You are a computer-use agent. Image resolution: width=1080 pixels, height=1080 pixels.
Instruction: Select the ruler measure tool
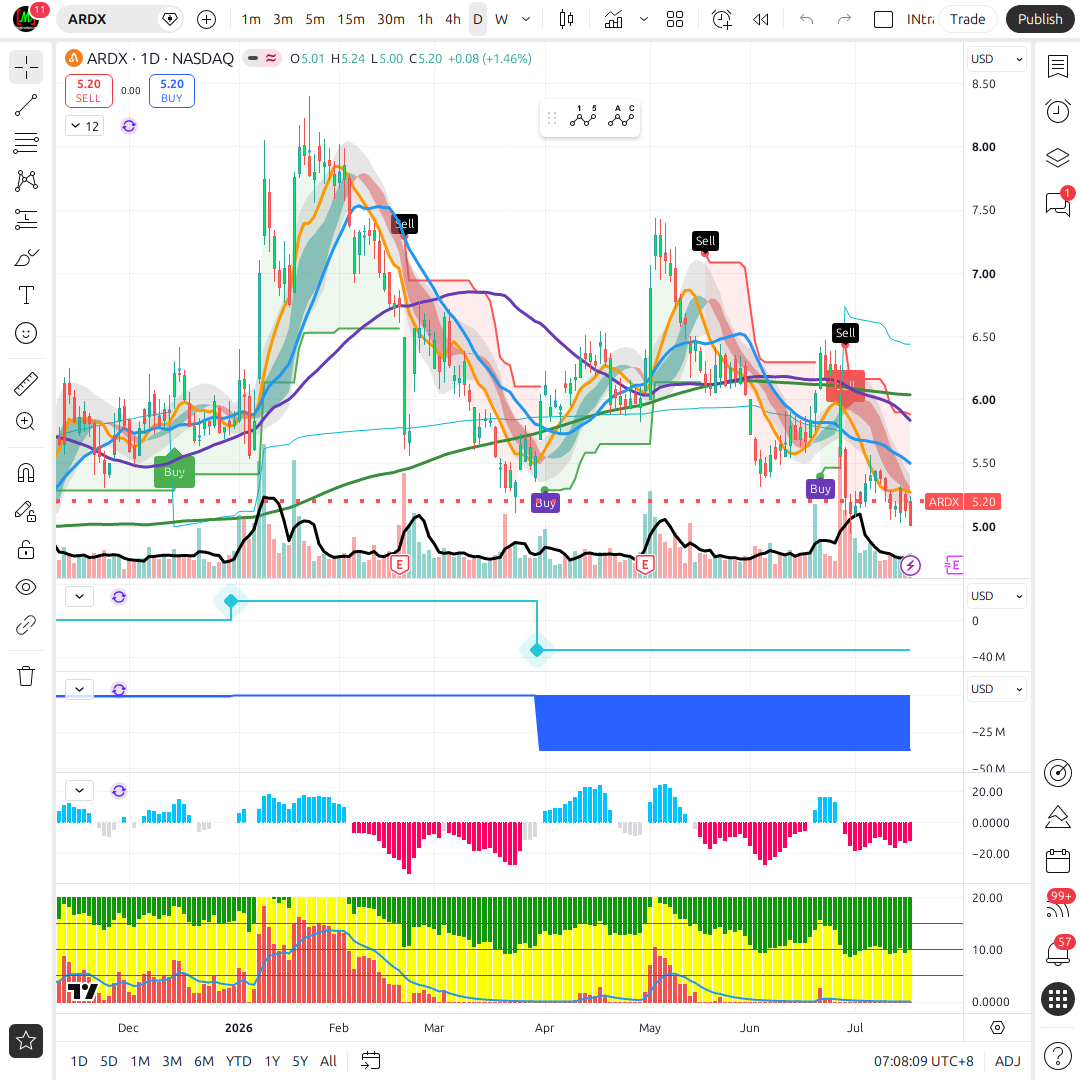tap(26, 384)
